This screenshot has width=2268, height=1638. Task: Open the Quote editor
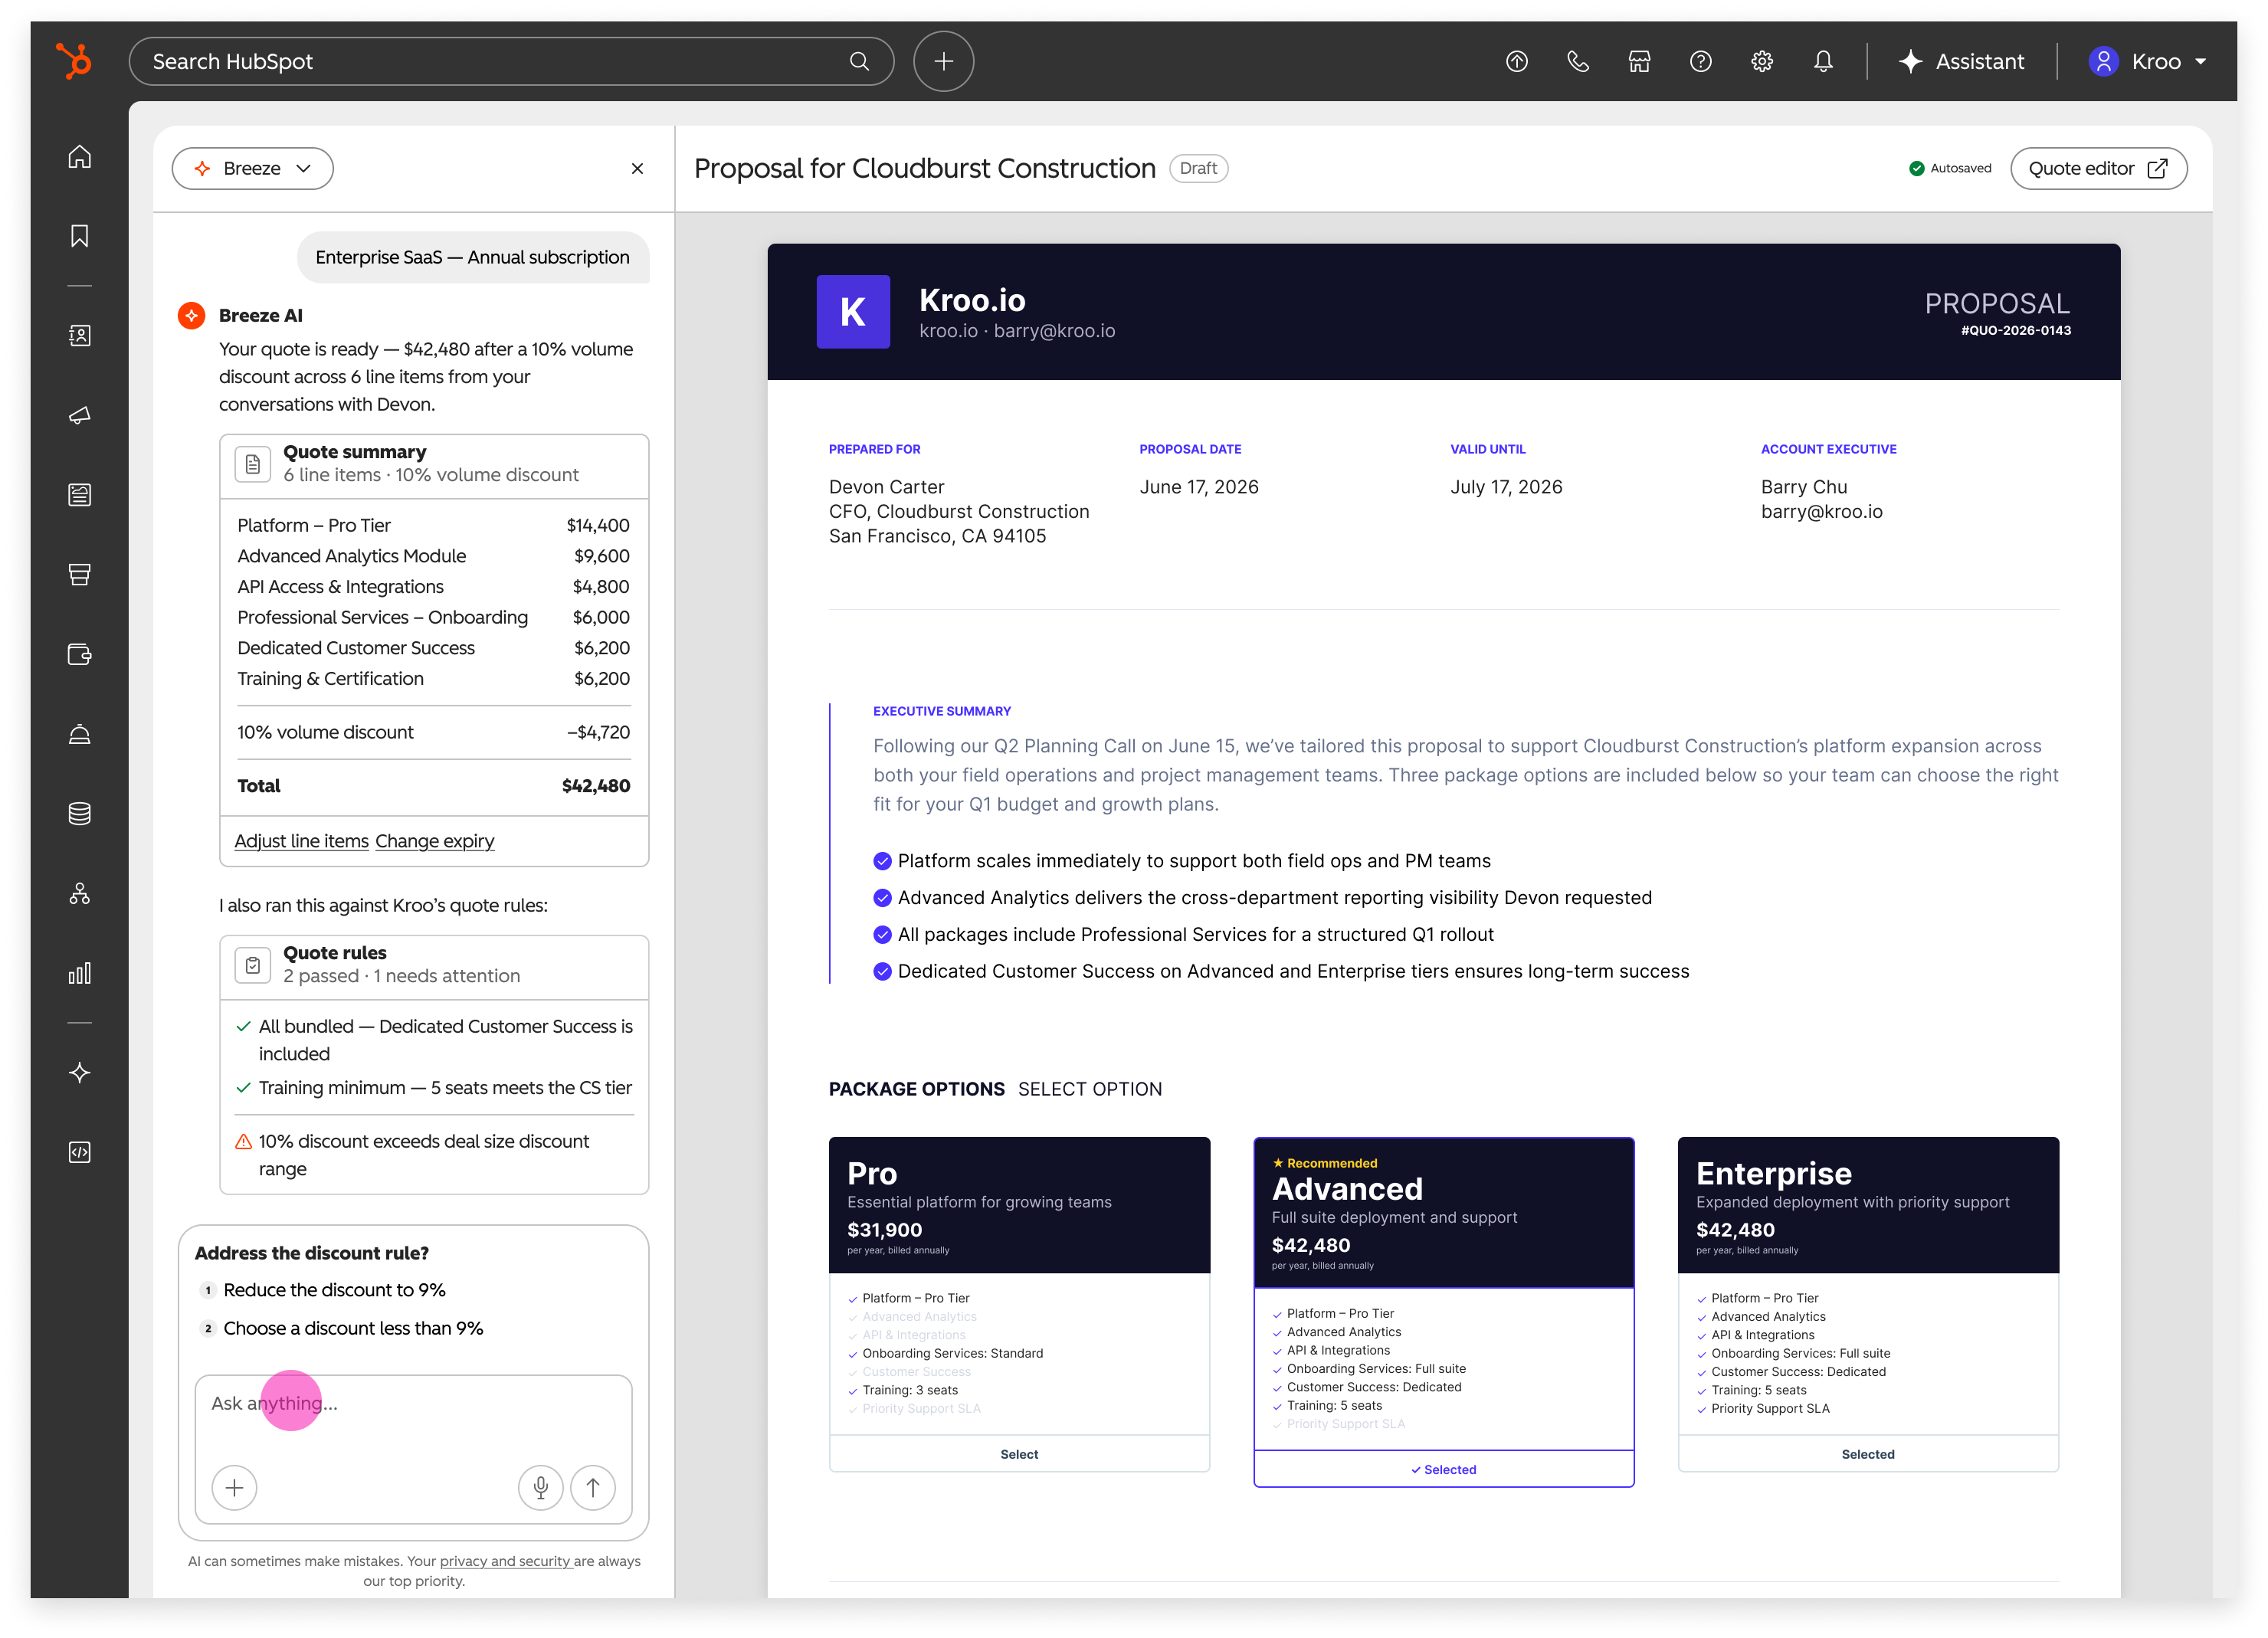[2098, 168]
